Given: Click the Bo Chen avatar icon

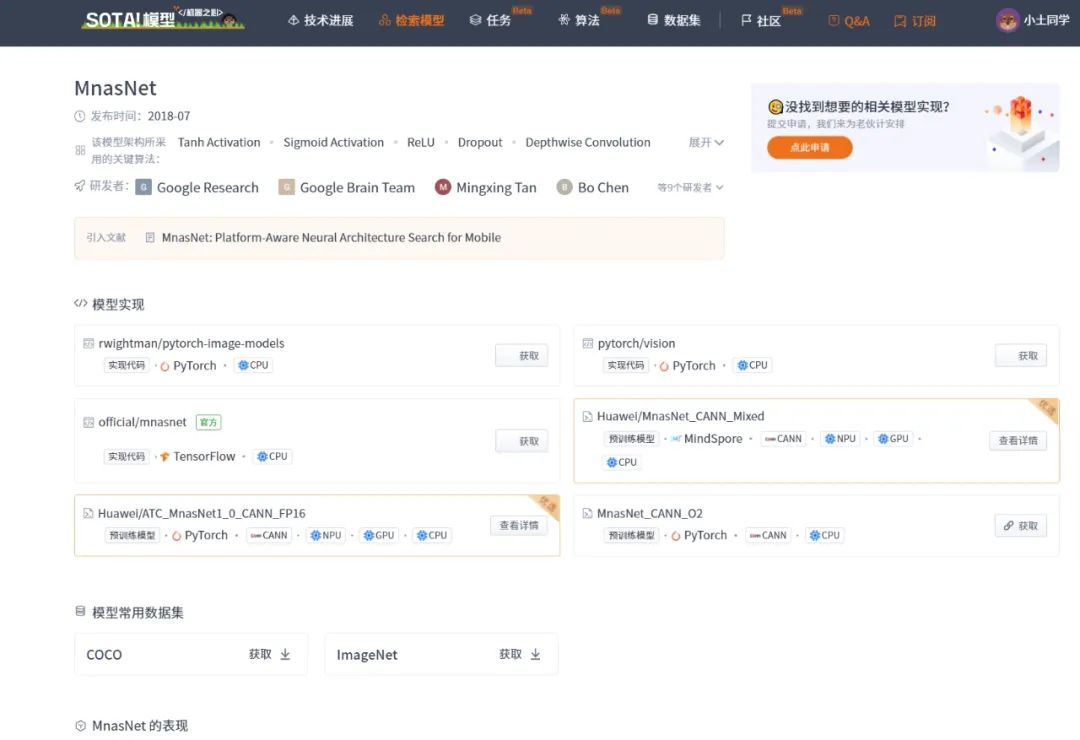Looking at the screenshot, I should pos(565,187).
